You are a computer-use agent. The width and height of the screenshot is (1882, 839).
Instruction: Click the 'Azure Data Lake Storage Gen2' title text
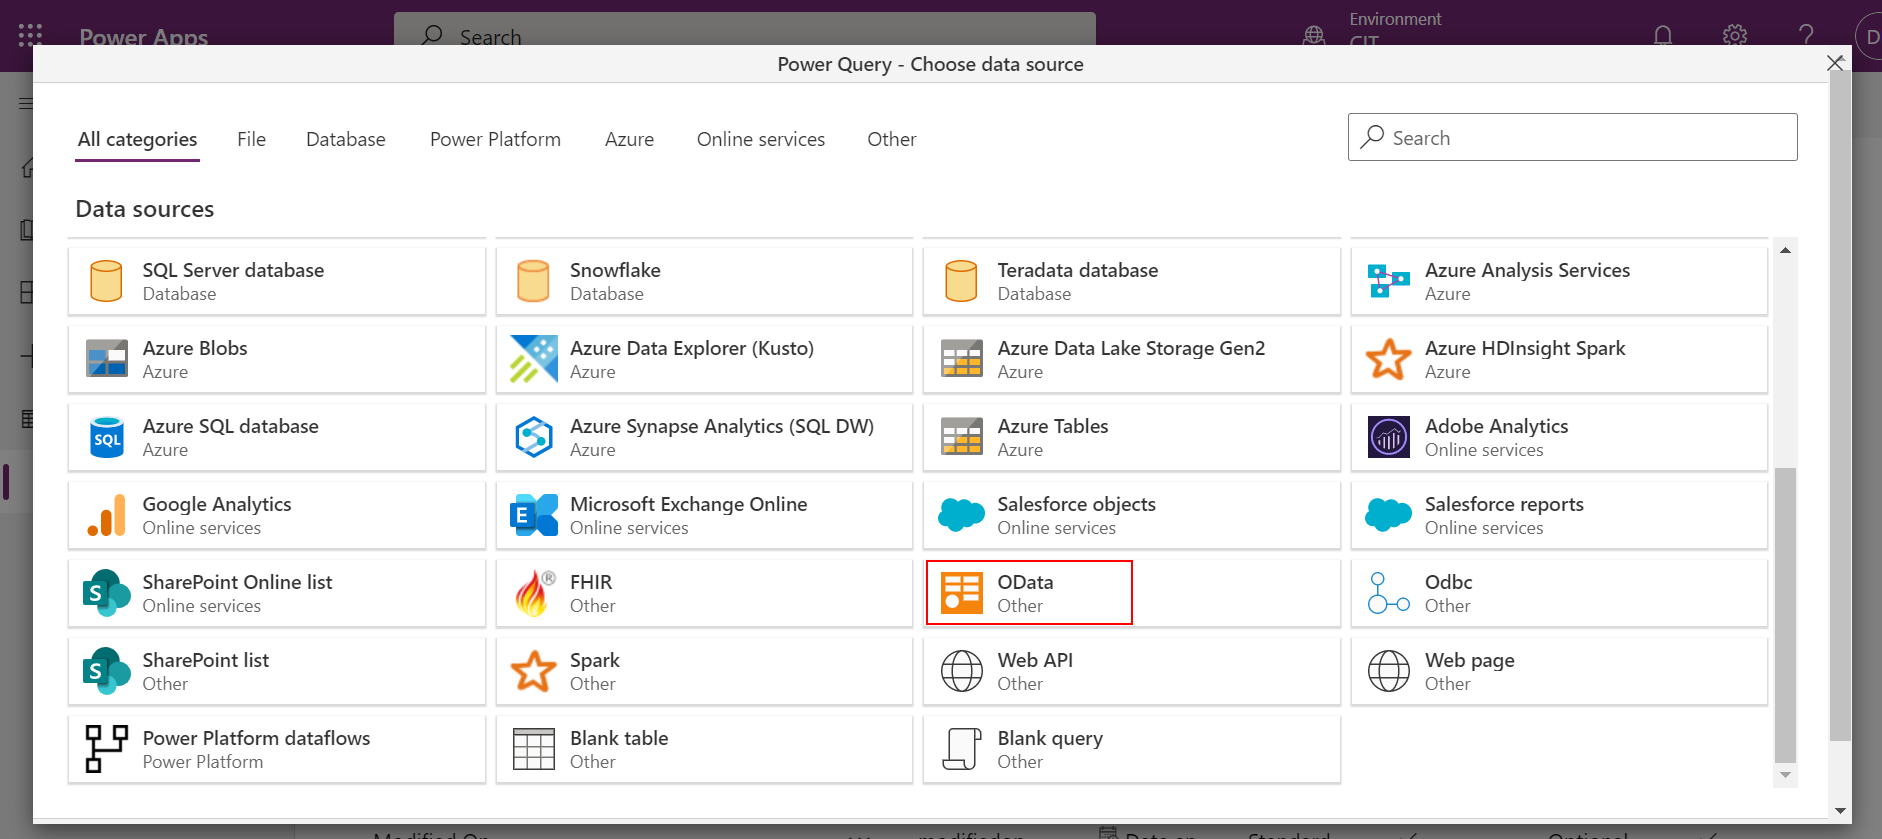(x=1131, y=348)
